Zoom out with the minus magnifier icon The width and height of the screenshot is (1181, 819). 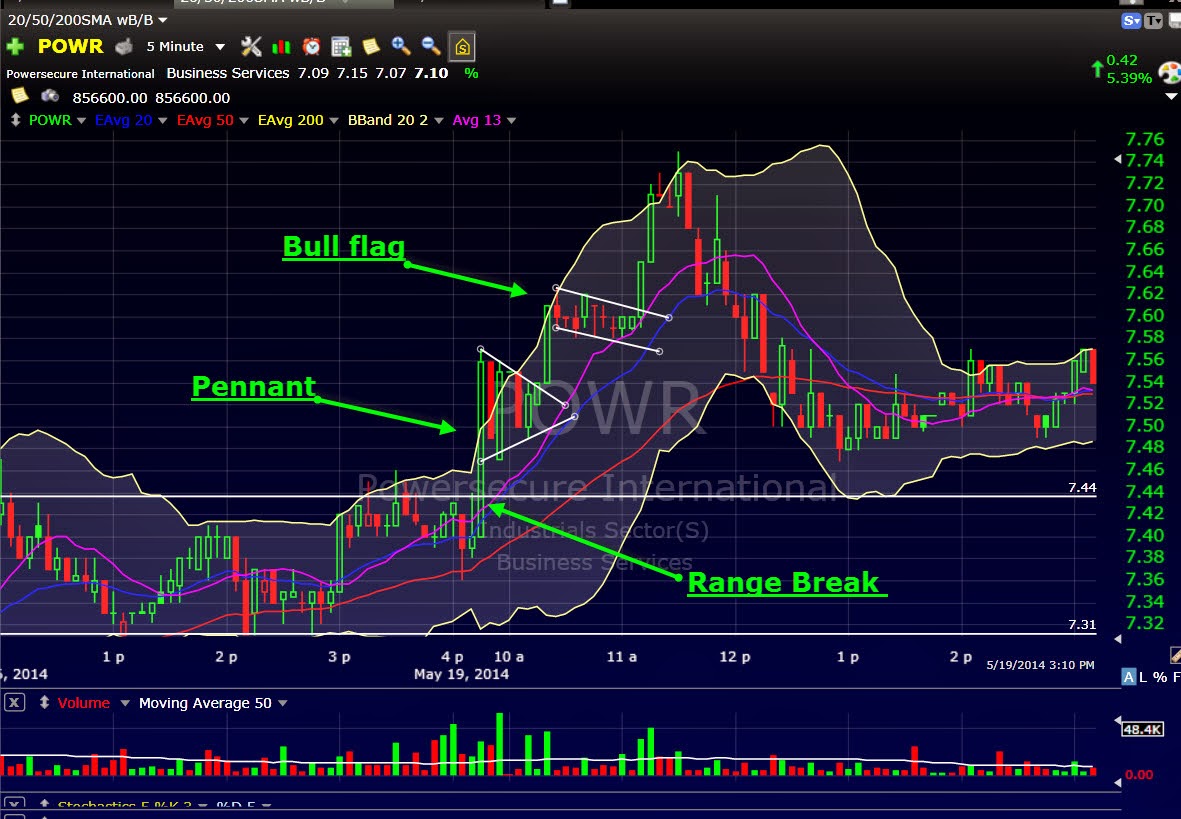coord(431,47)
